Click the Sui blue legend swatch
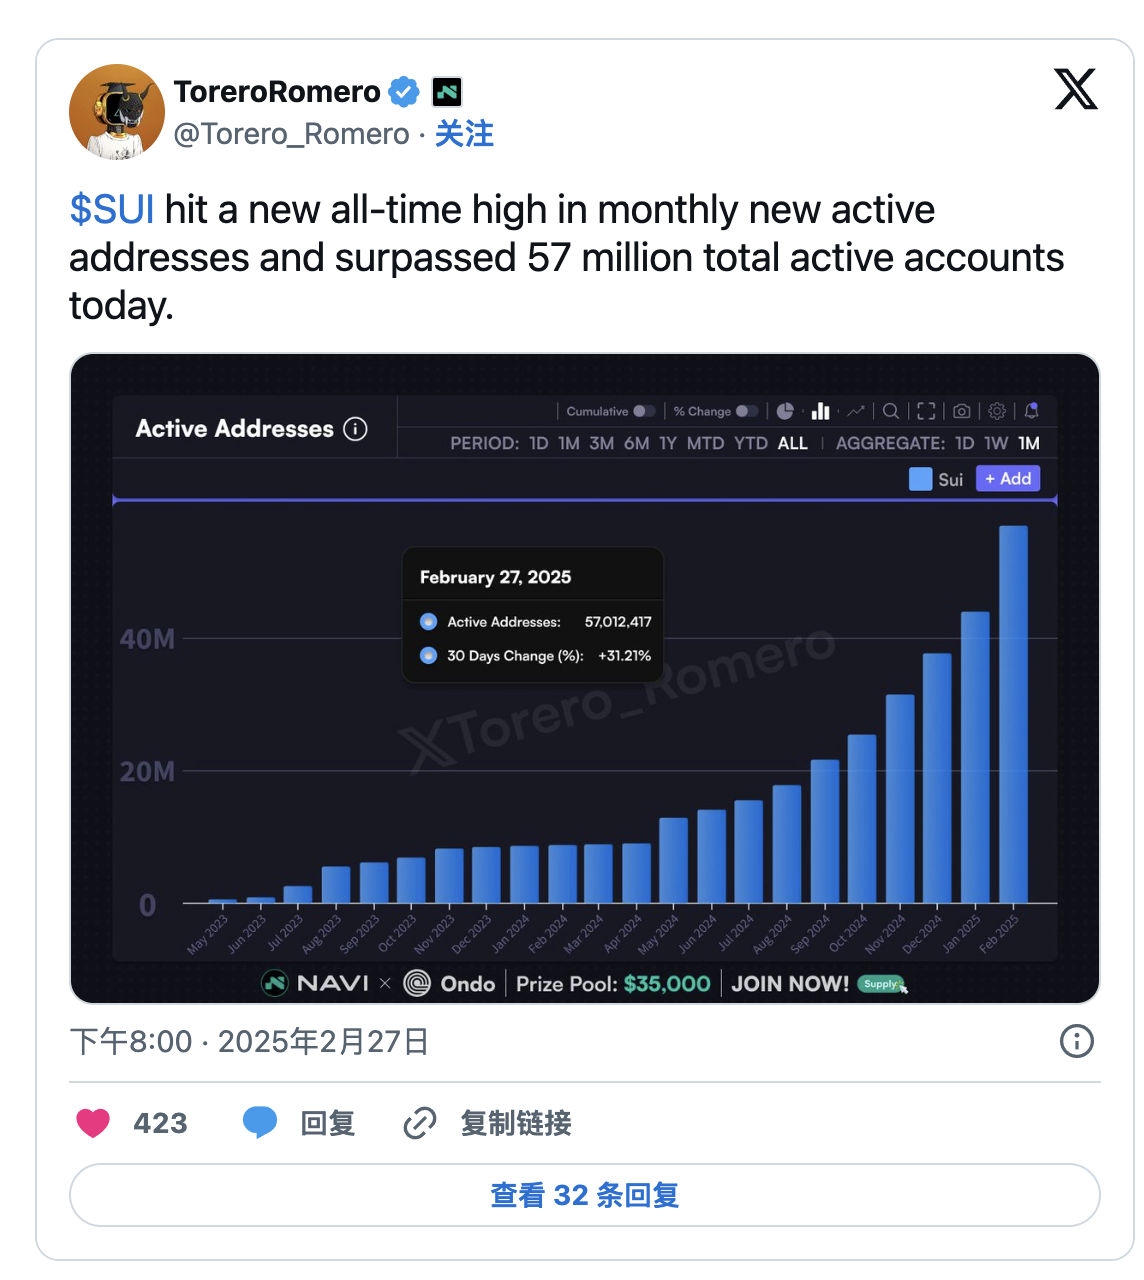This screenshot has width=1144, height=1280. 920,479
